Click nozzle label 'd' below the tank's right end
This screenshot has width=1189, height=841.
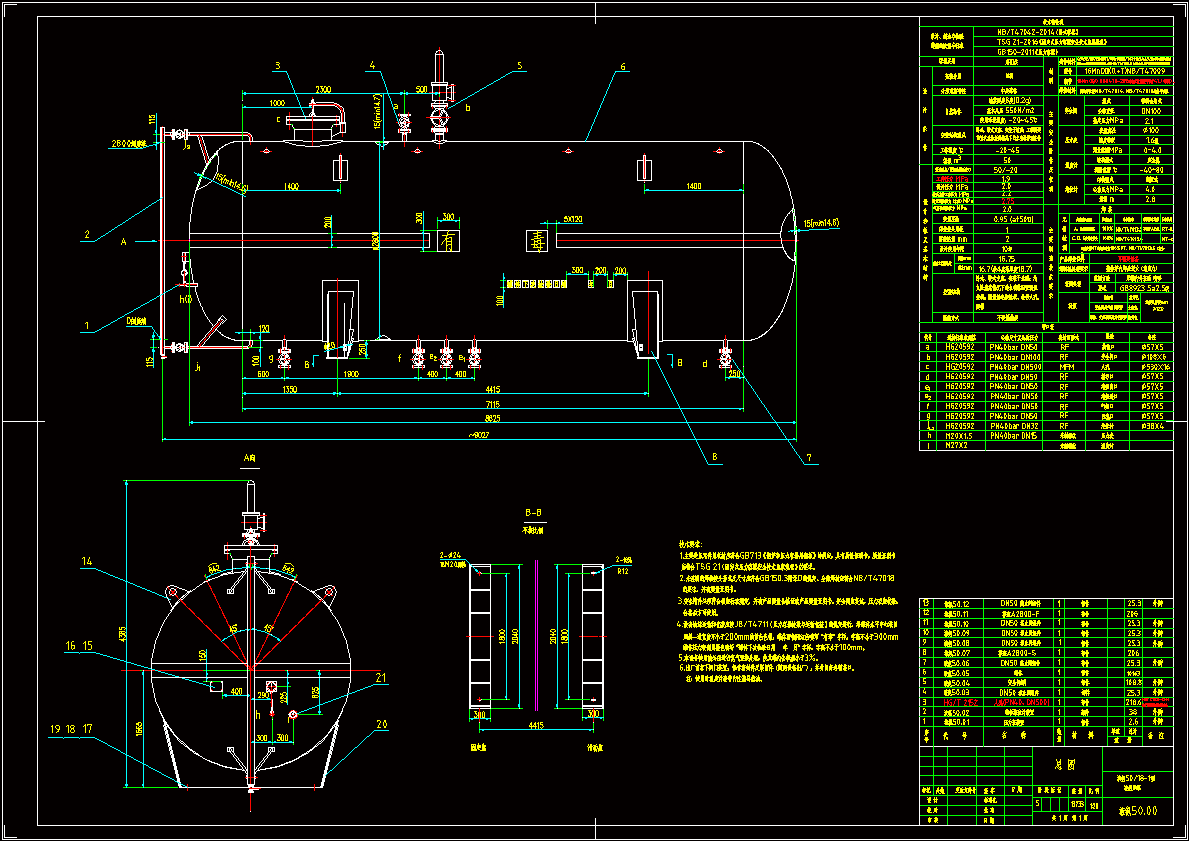704,363
